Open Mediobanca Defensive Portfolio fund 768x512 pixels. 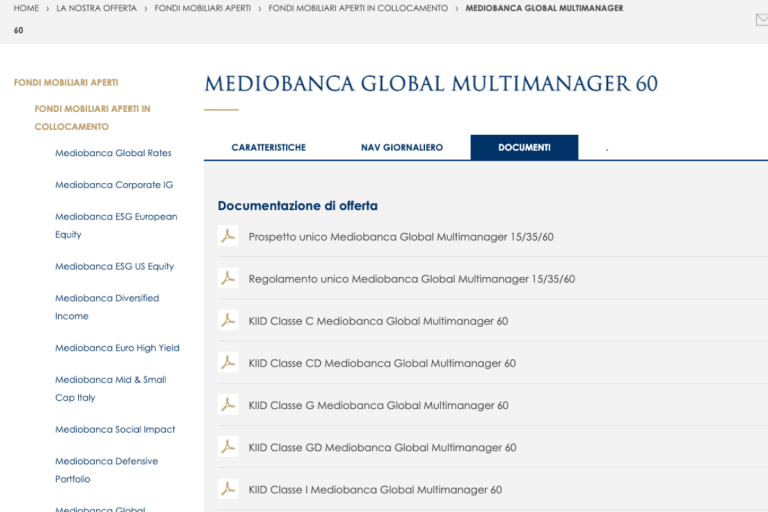tap(106, 470)
